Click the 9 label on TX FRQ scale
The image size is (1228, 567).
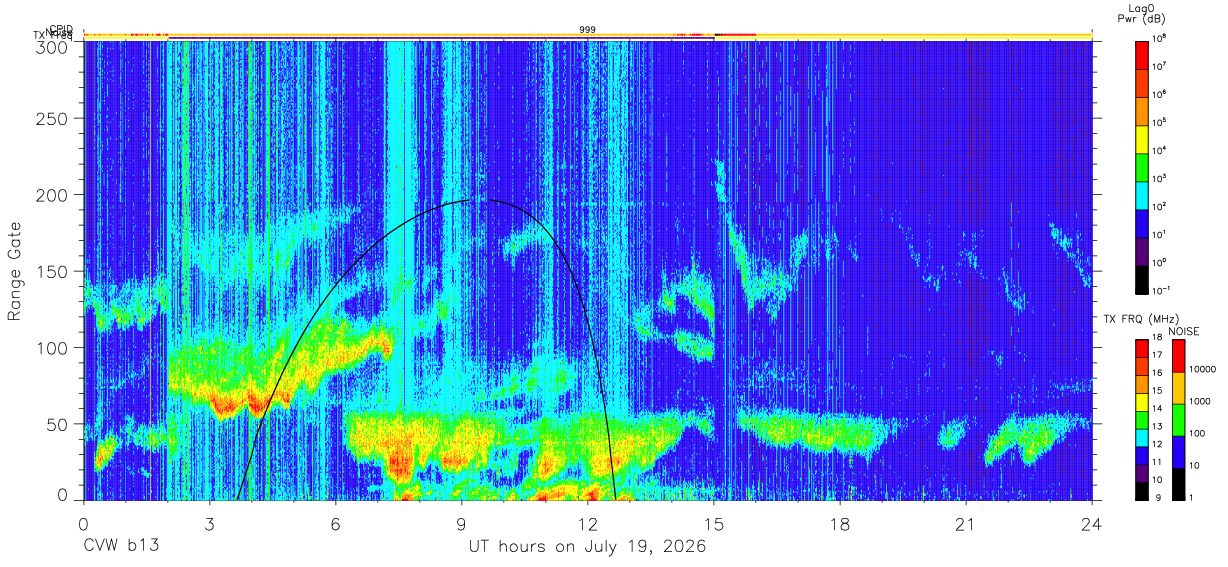pyautogui.click(x=1158, y=497)
